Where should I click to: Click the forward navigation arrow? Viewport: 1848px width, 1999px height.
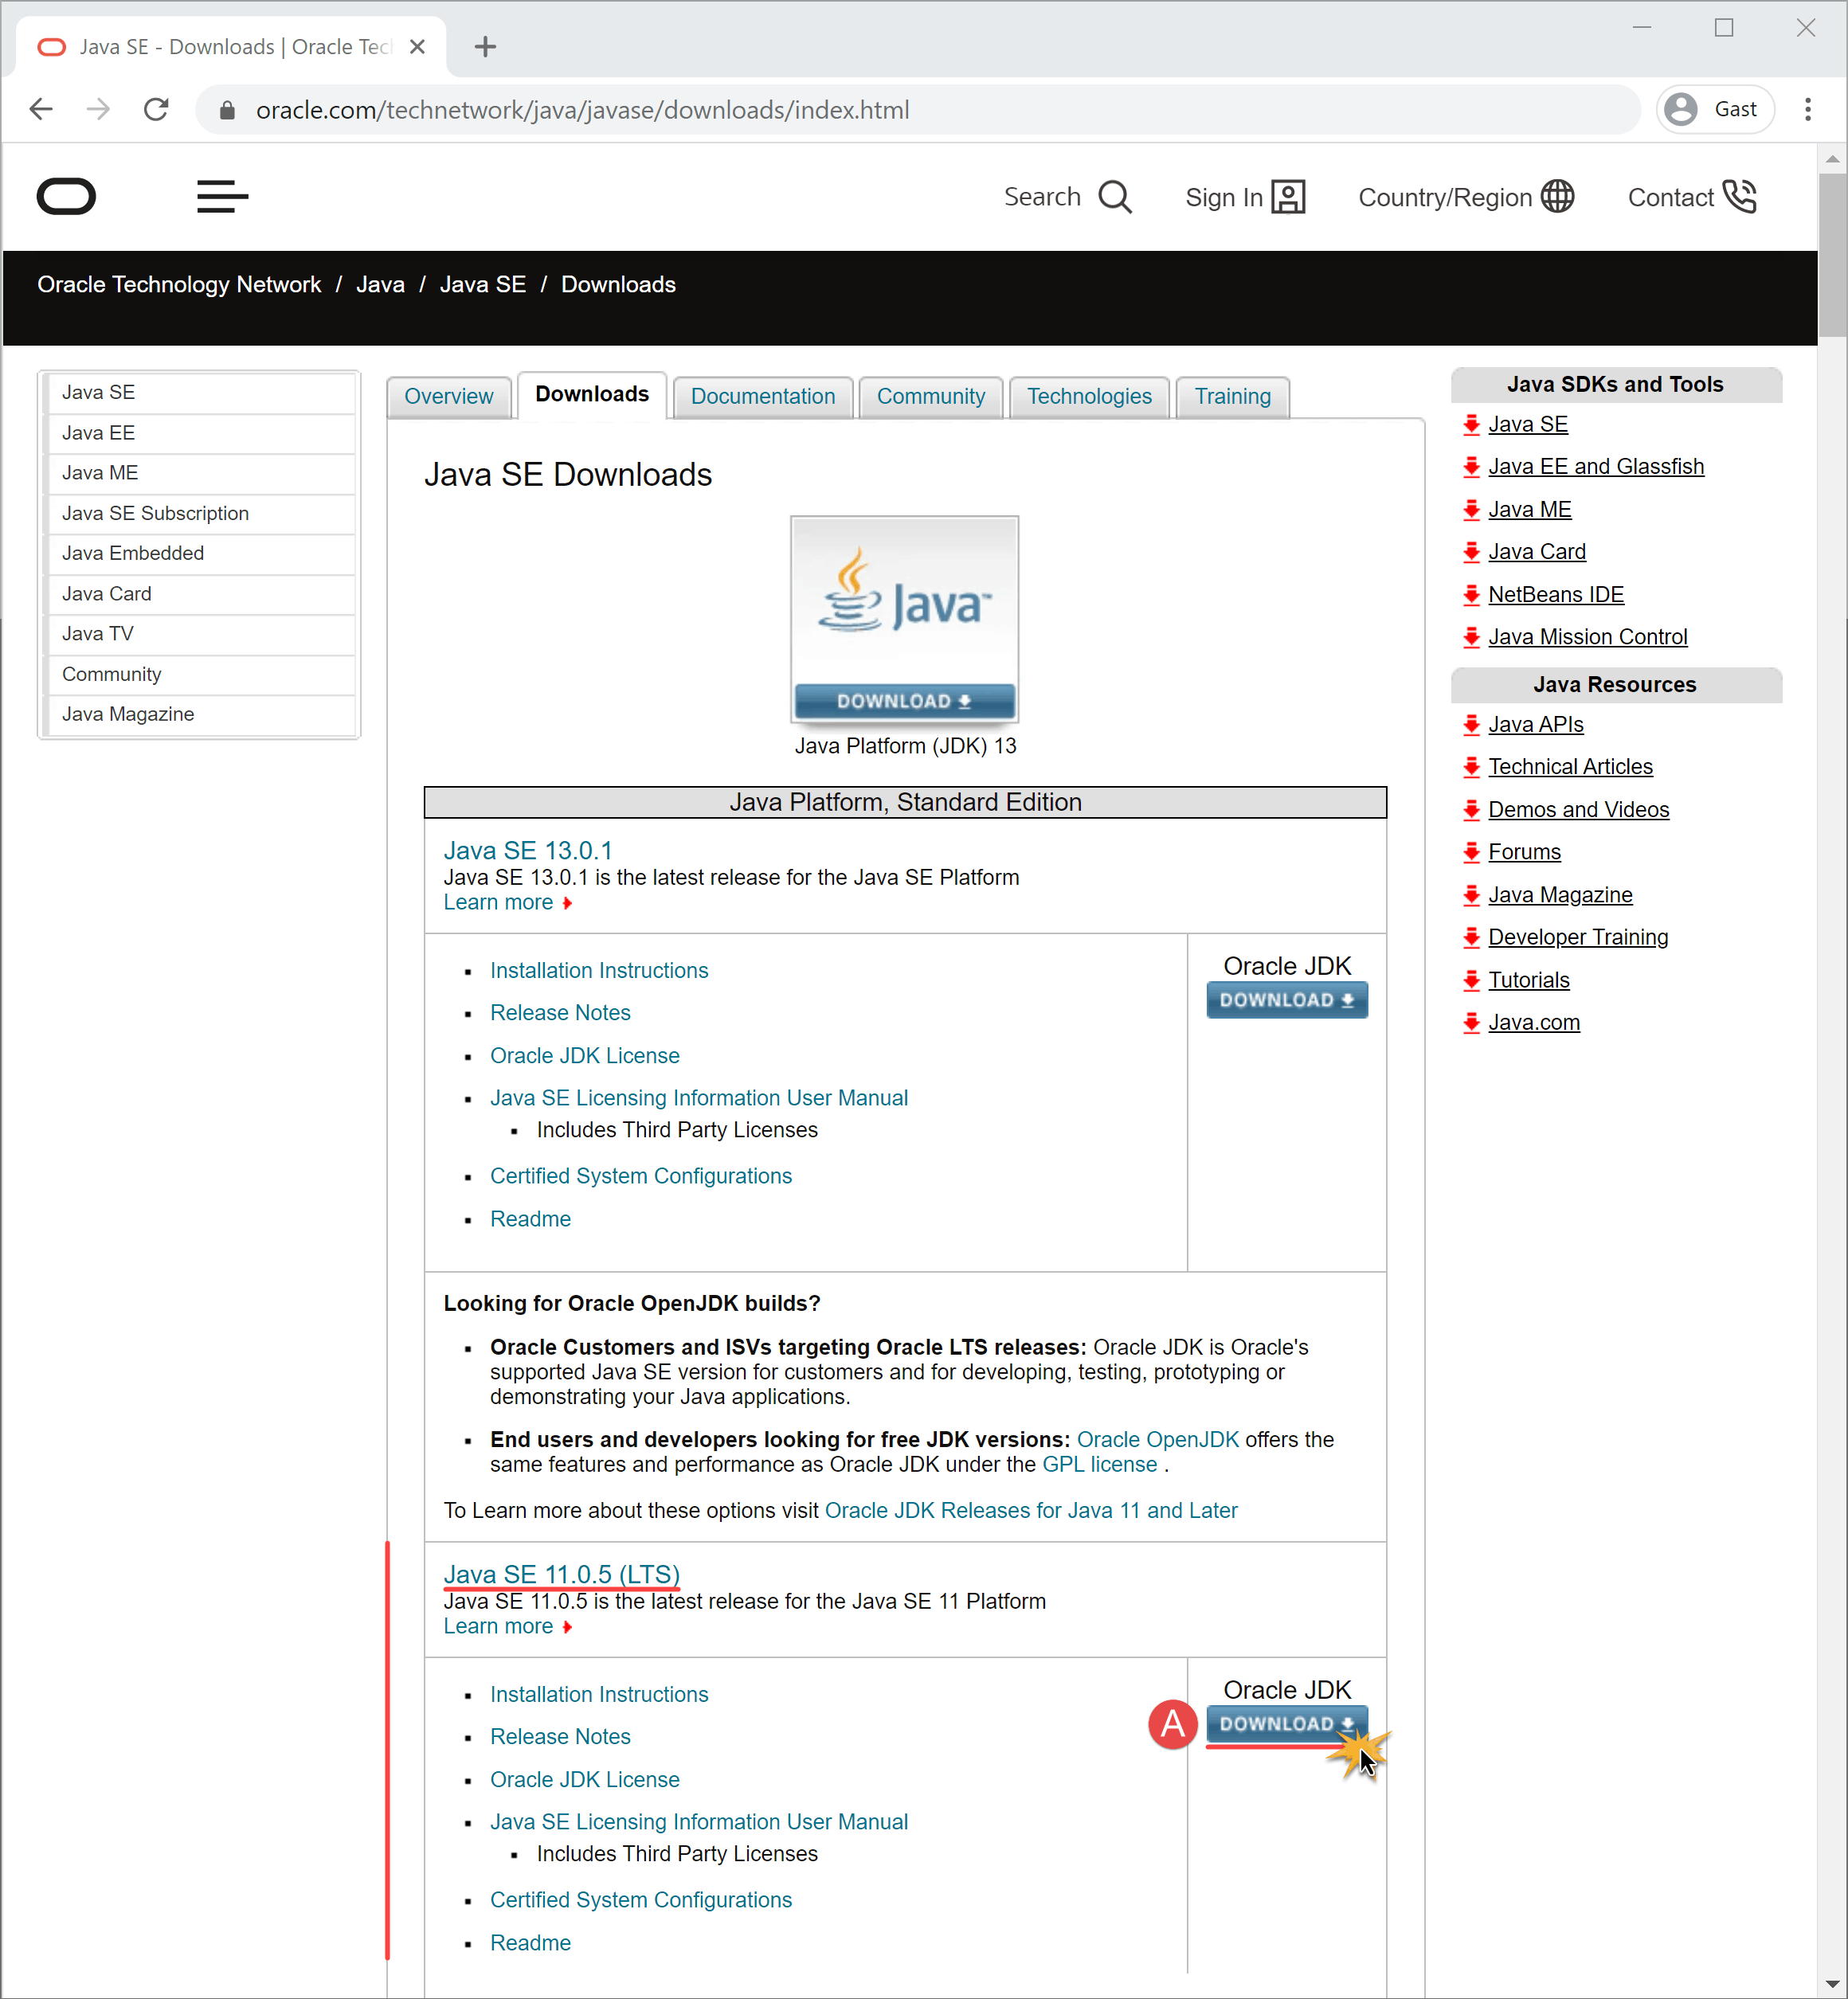[x=98, y=109]
